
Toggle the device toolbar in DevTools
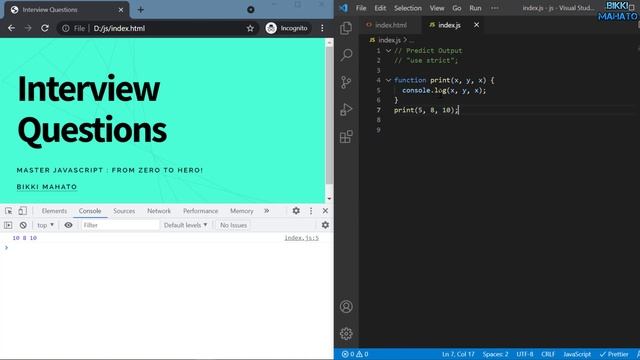[x=22, y=211]
